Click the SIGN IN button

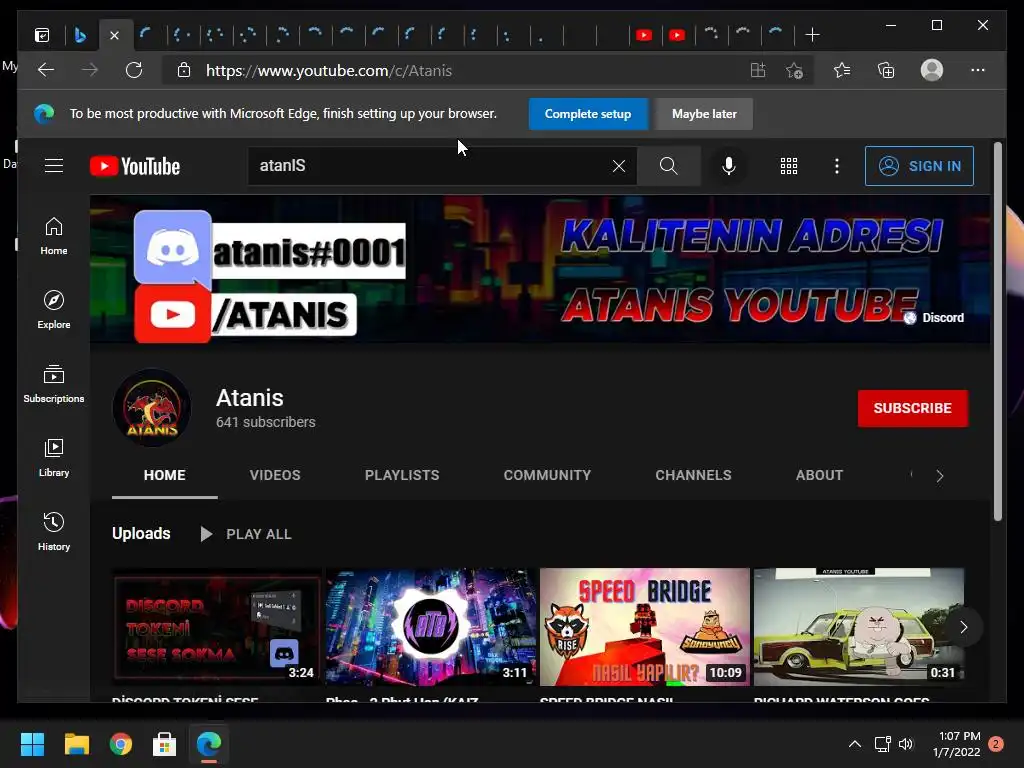coord(919,166)
